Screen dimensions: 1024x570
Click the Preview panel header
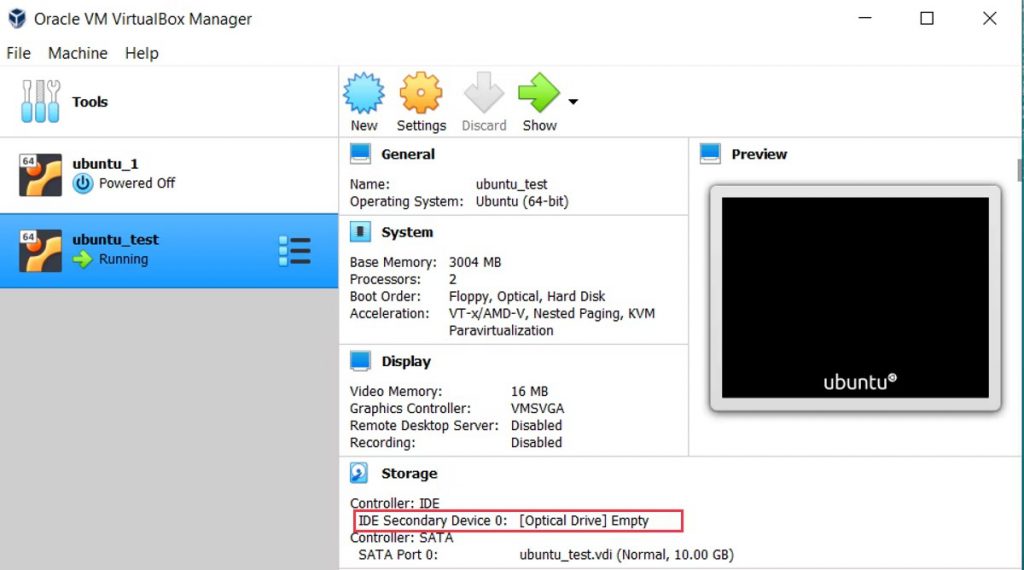pos(758,154)
